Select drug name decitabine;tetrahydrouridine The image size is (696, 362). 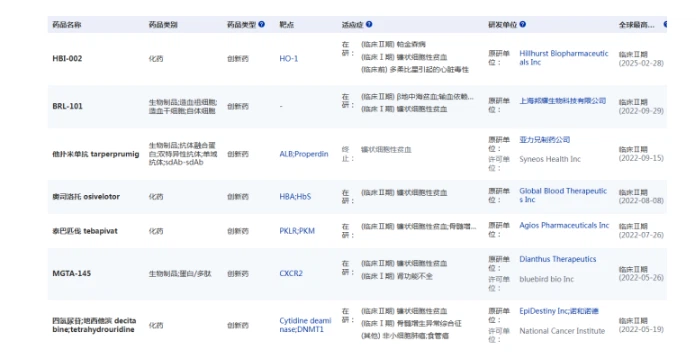coord(94,325)
